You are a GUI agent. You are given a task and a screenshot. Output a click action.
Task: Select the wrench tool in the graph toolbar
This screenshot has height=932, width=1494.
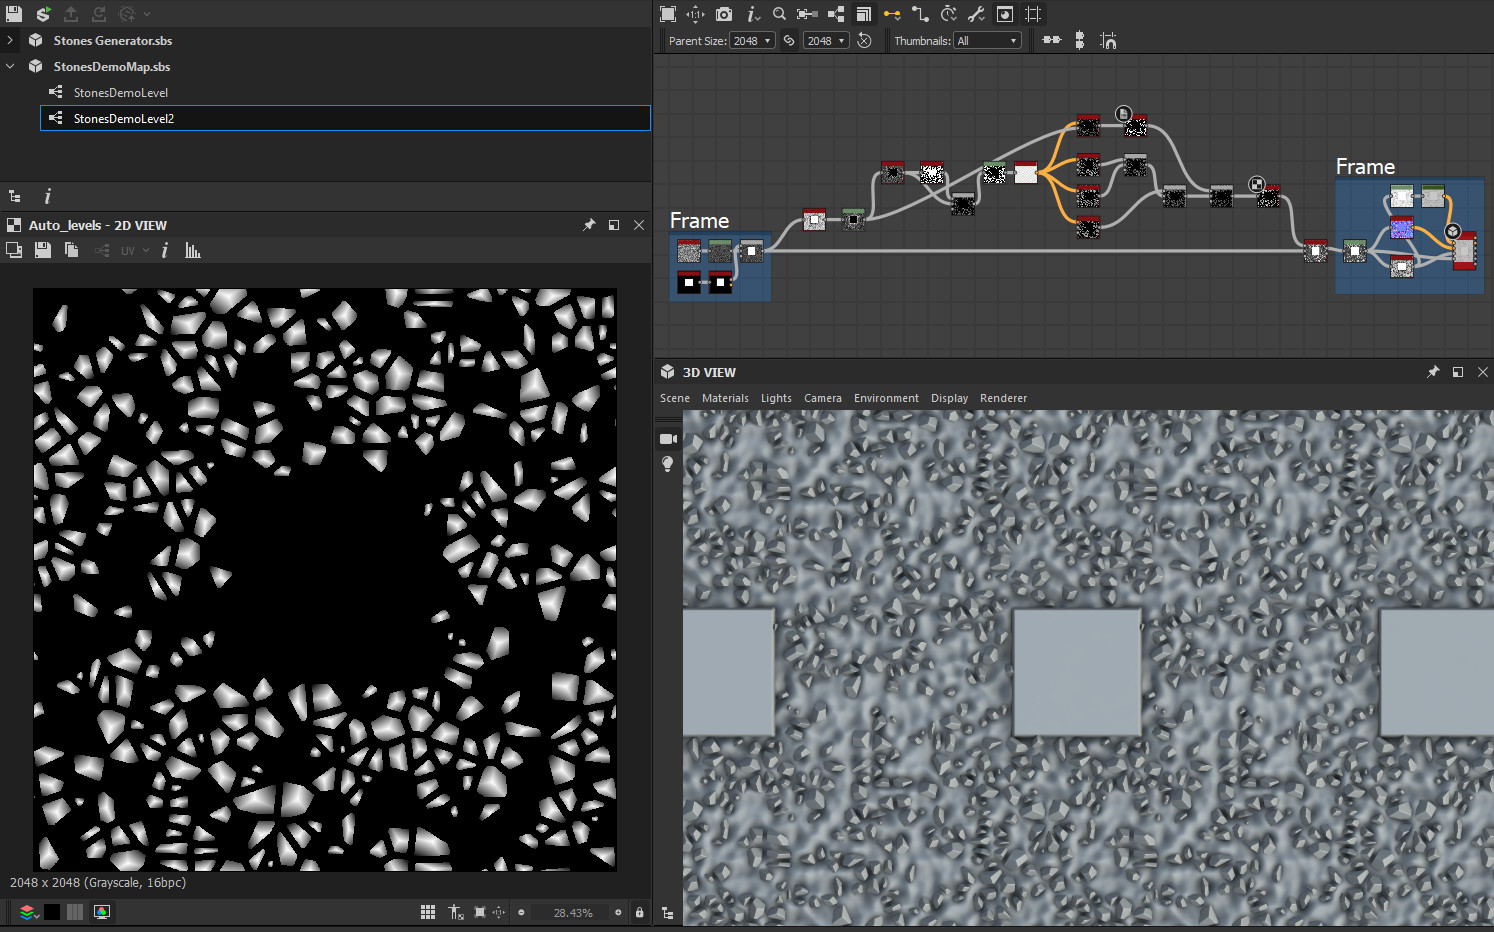(976, 14)
